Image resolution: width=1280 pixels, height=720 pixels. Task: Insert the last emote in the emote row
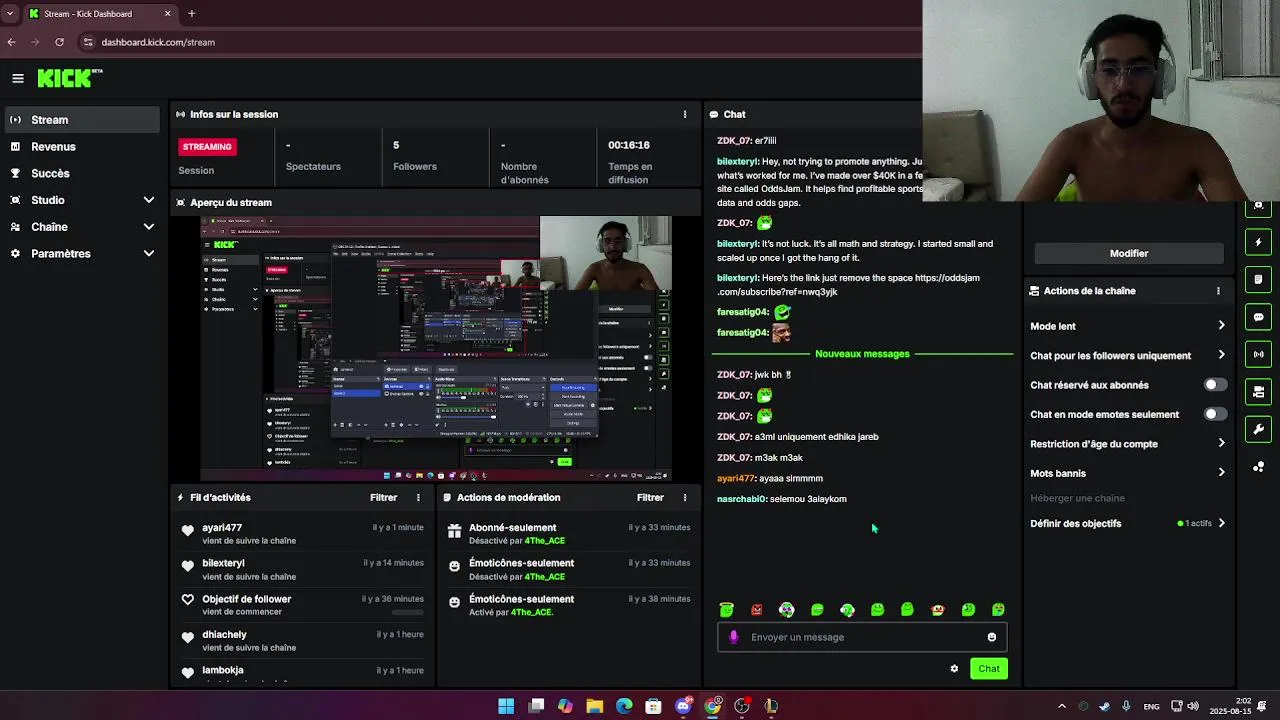tap(998, 610)
